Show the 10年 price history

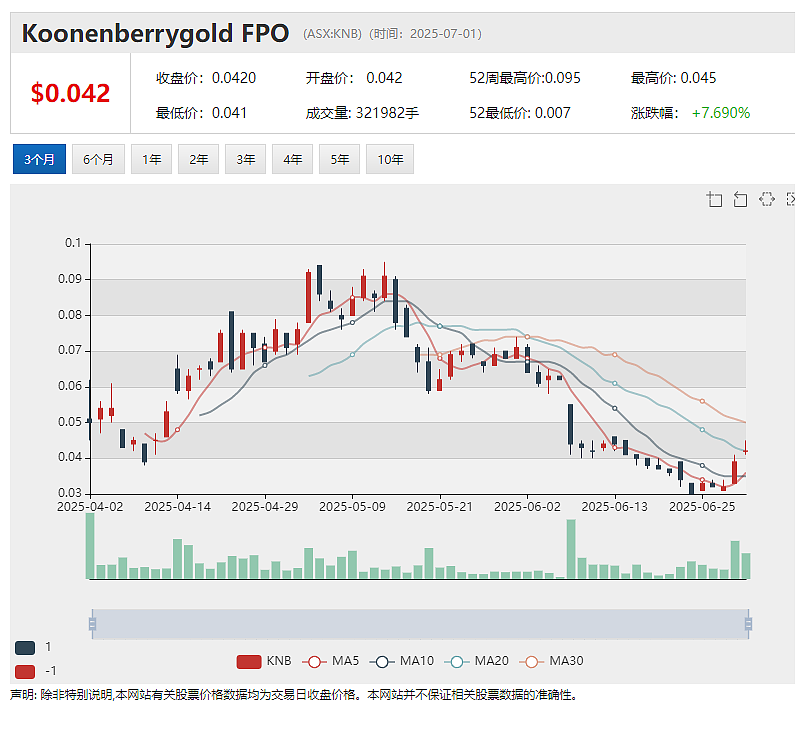390,159
